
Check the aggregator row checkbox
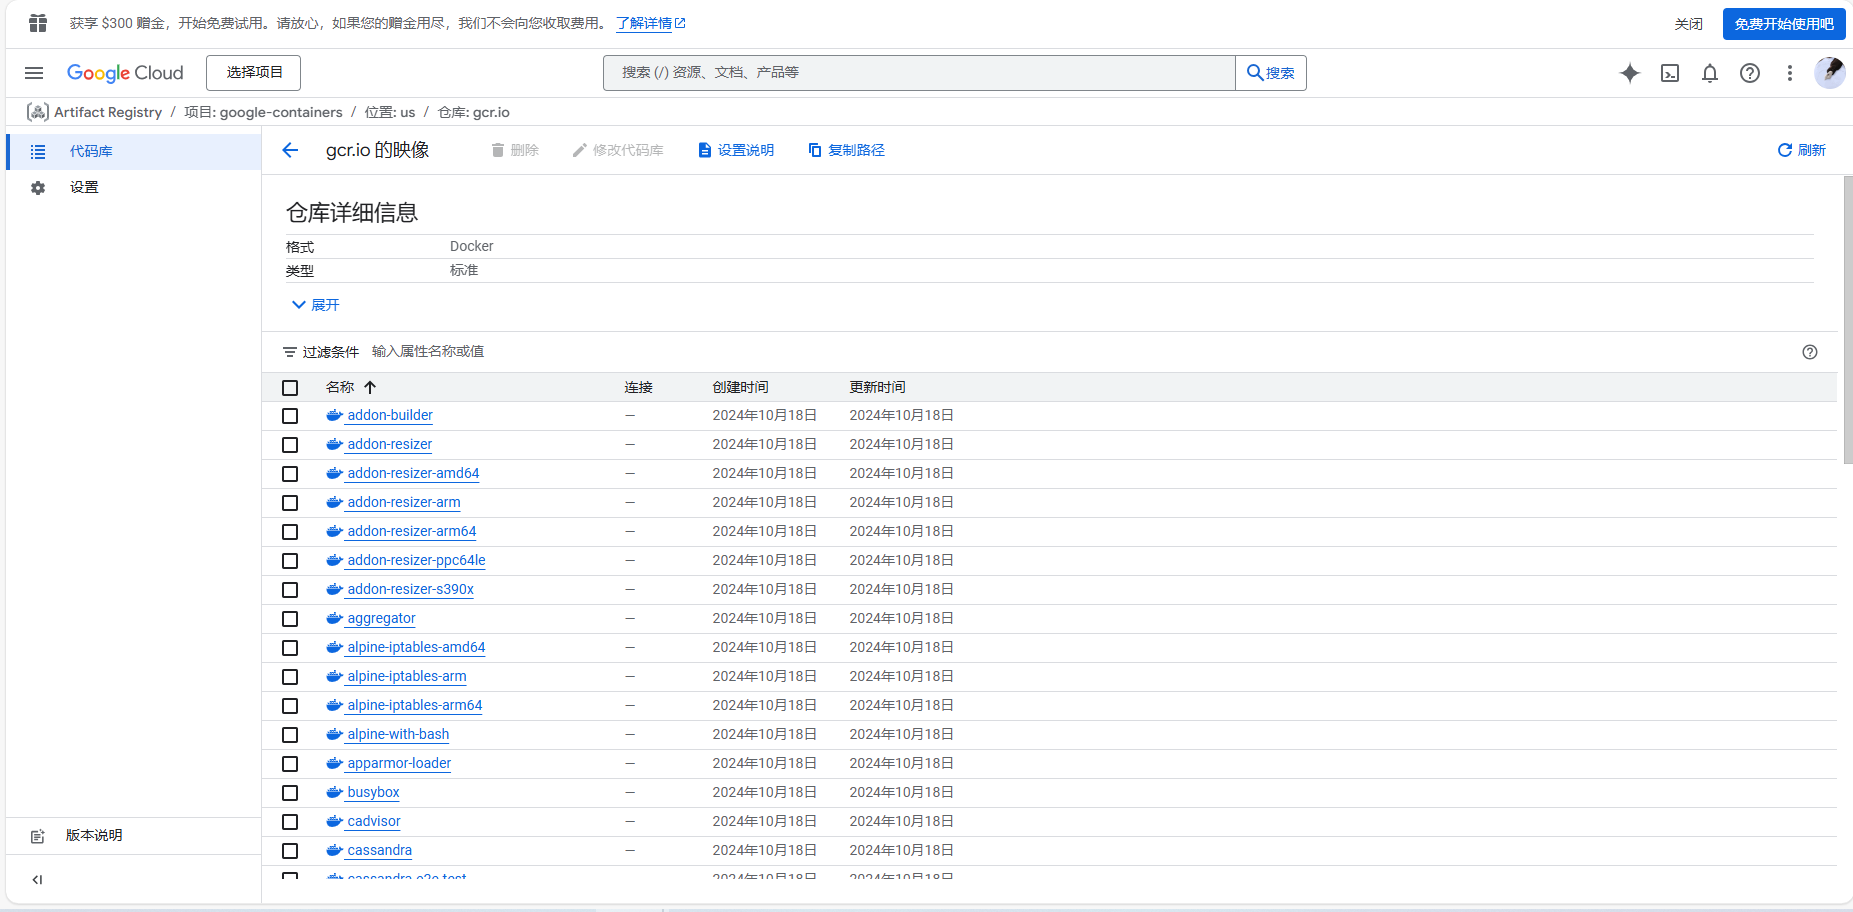(290, 619)
